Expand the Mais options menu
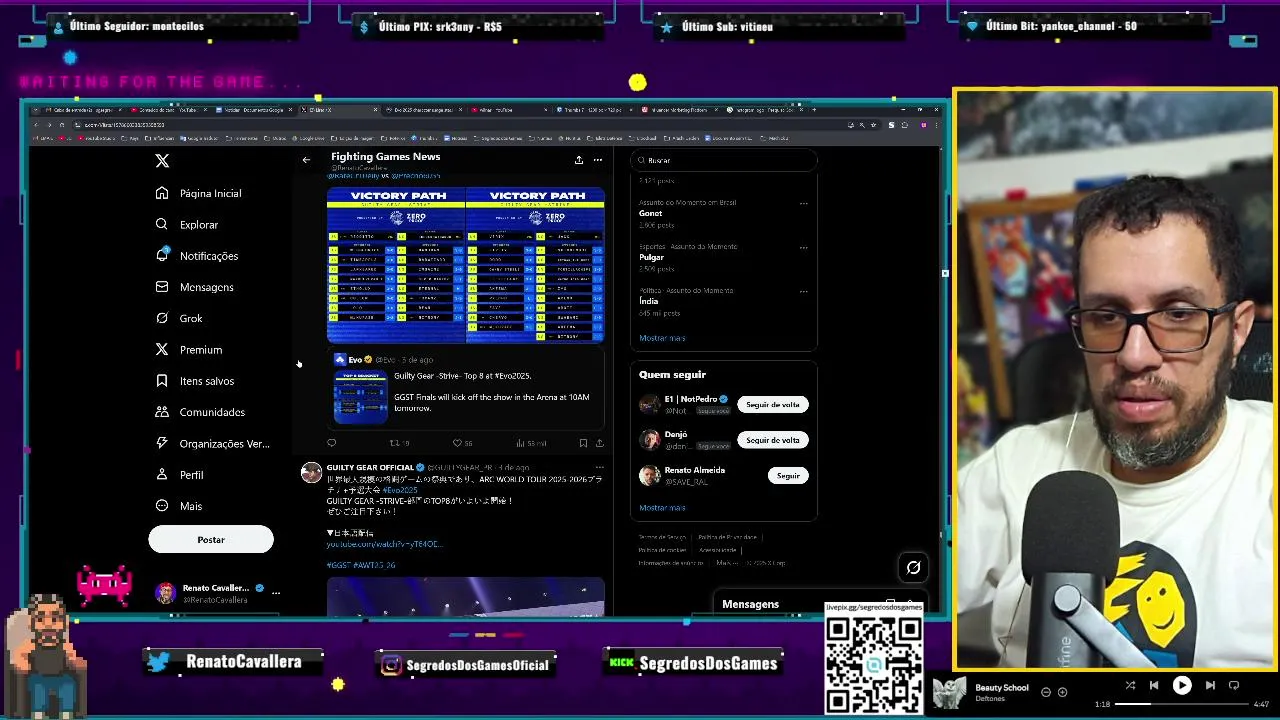 click(x=179, y=506)
